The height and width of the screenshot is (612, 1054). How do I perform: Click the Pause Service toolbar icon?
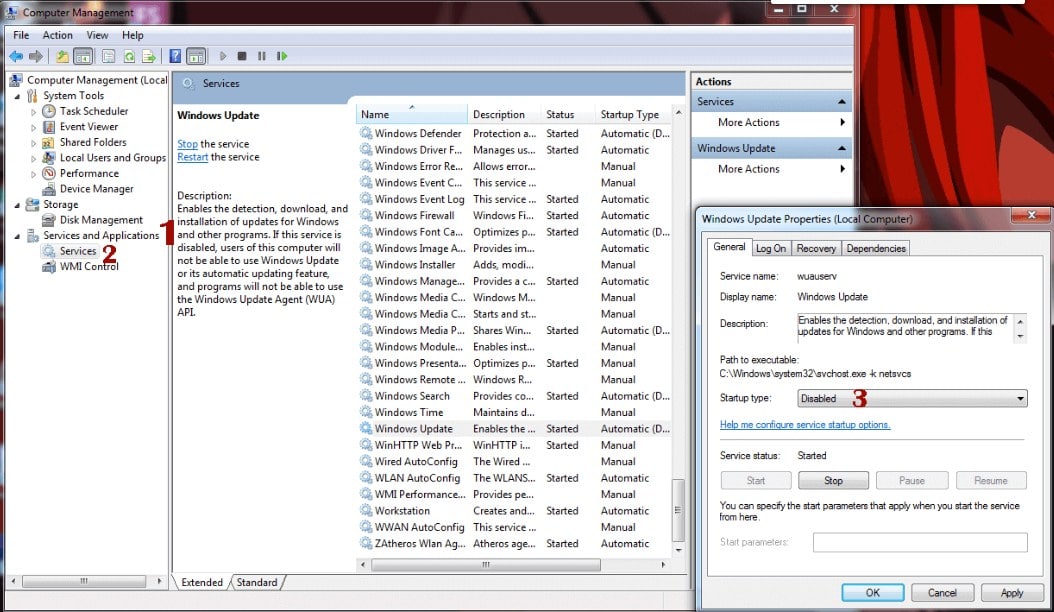point(261,56)
